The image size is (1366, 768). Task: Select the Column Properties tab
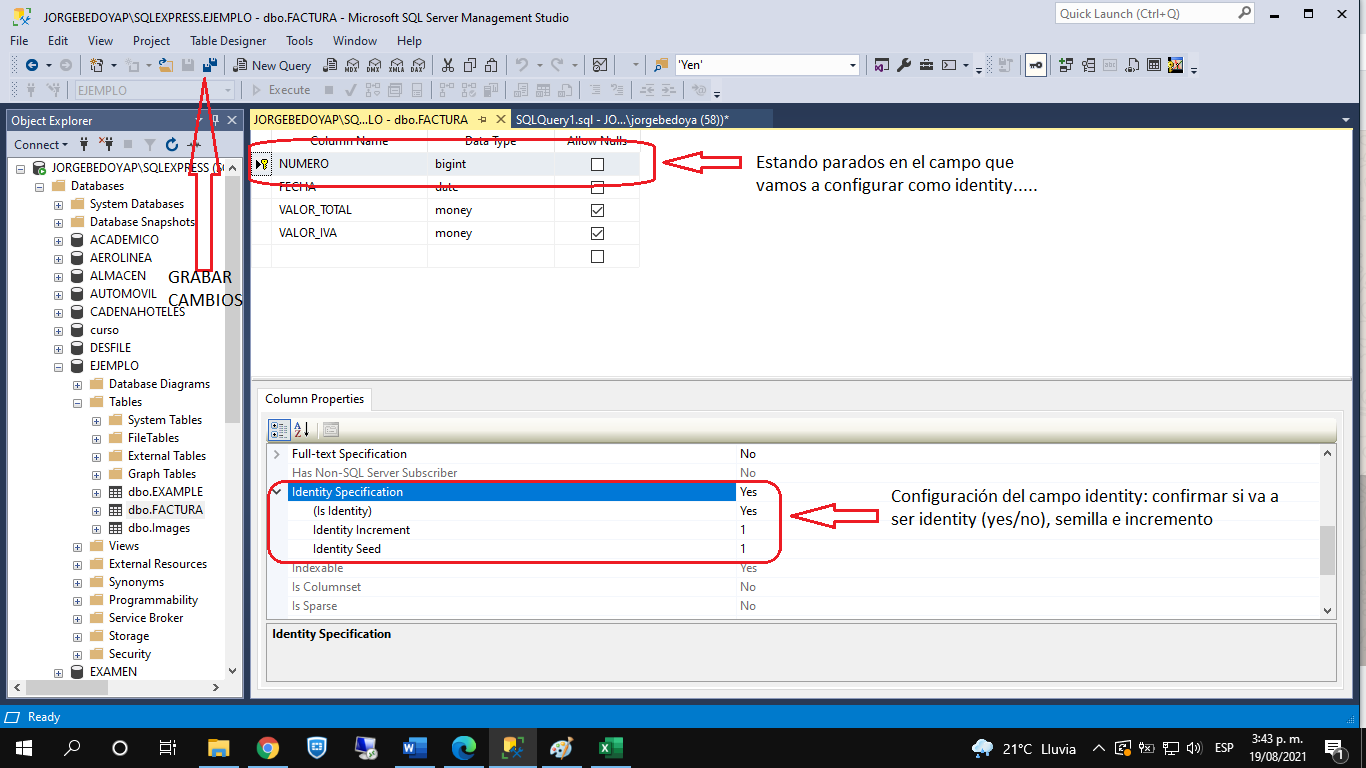(x=314, y=399)
